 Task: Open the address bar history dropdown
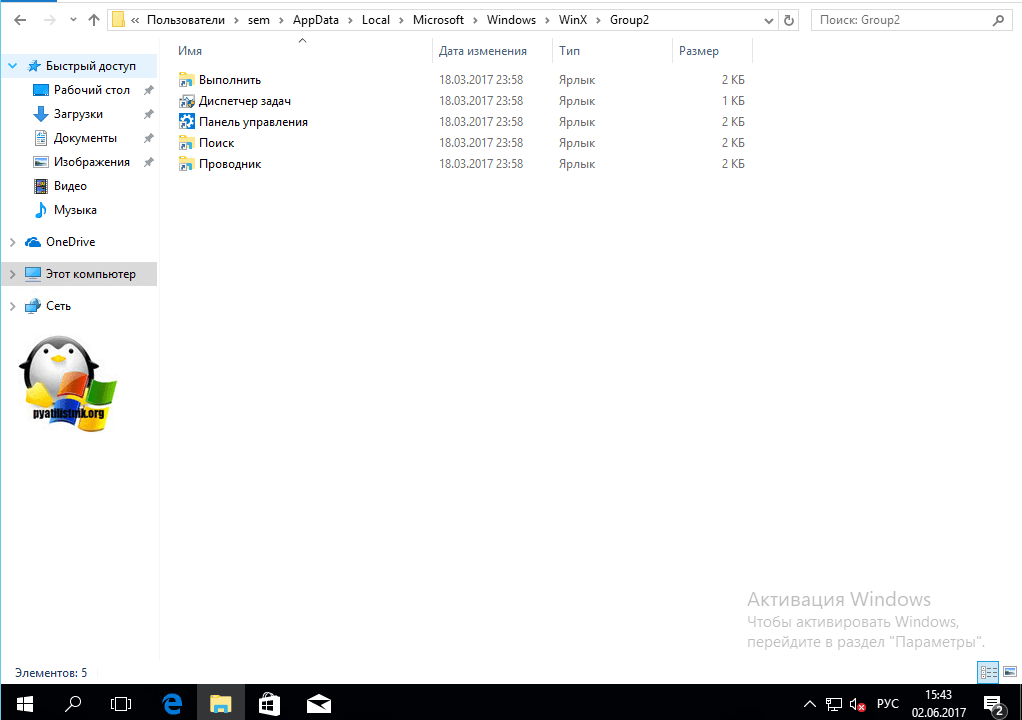770,20
